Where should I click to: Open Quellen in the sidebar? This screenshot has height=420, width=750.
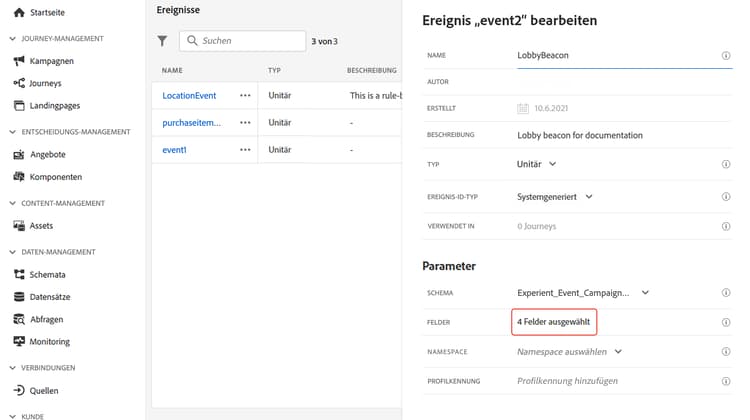click(x=44, y=391)
